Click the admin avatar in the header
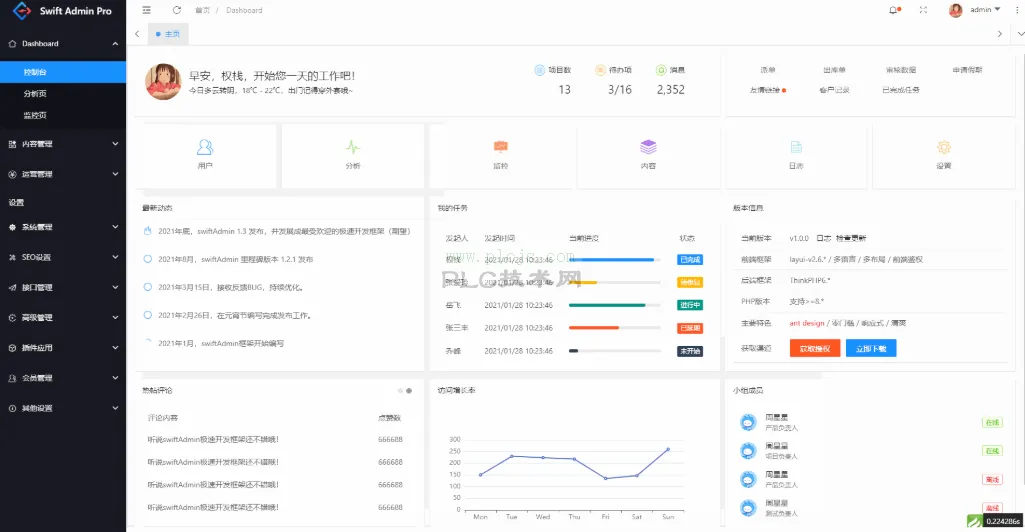The image size is (1025, 532). [x=955, y=10]
